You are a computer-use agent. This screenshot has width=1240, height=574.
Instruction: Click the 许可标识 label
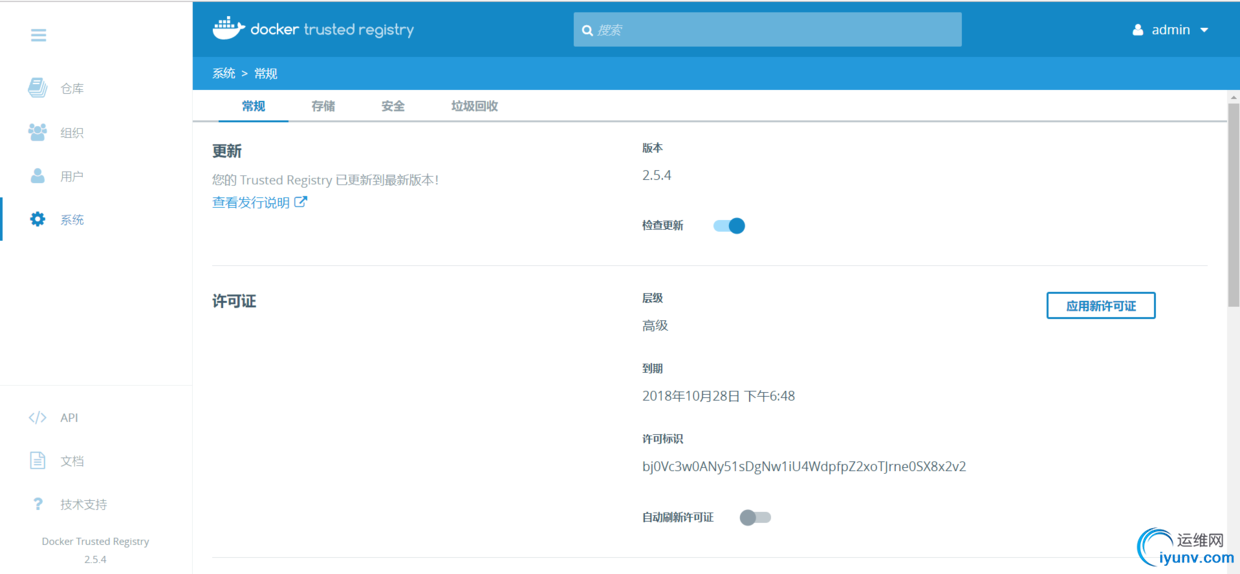coord(663,439)
